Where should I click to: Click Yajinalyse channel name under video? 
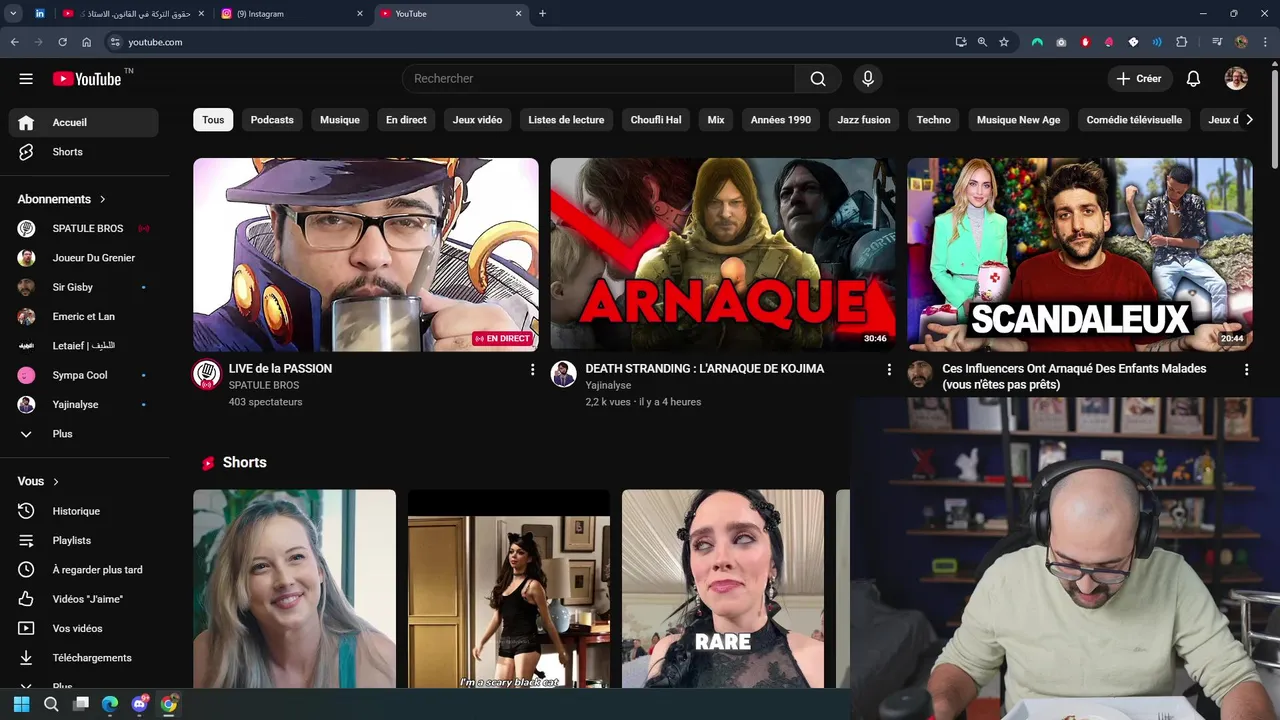pyautogui.click(x=608, y=385)
